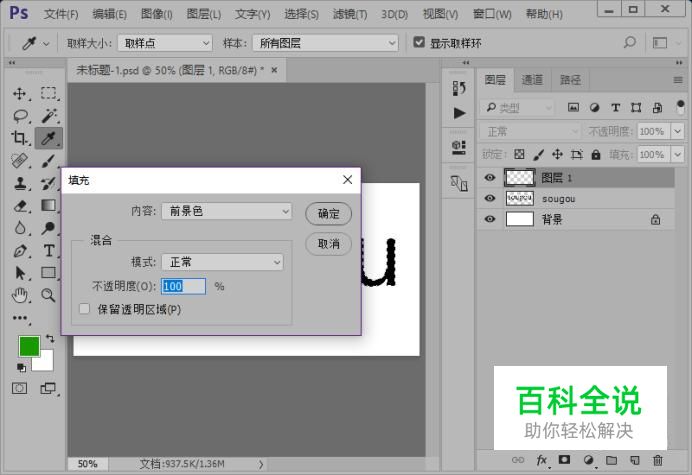Add a layer mask

coord(564,460)
